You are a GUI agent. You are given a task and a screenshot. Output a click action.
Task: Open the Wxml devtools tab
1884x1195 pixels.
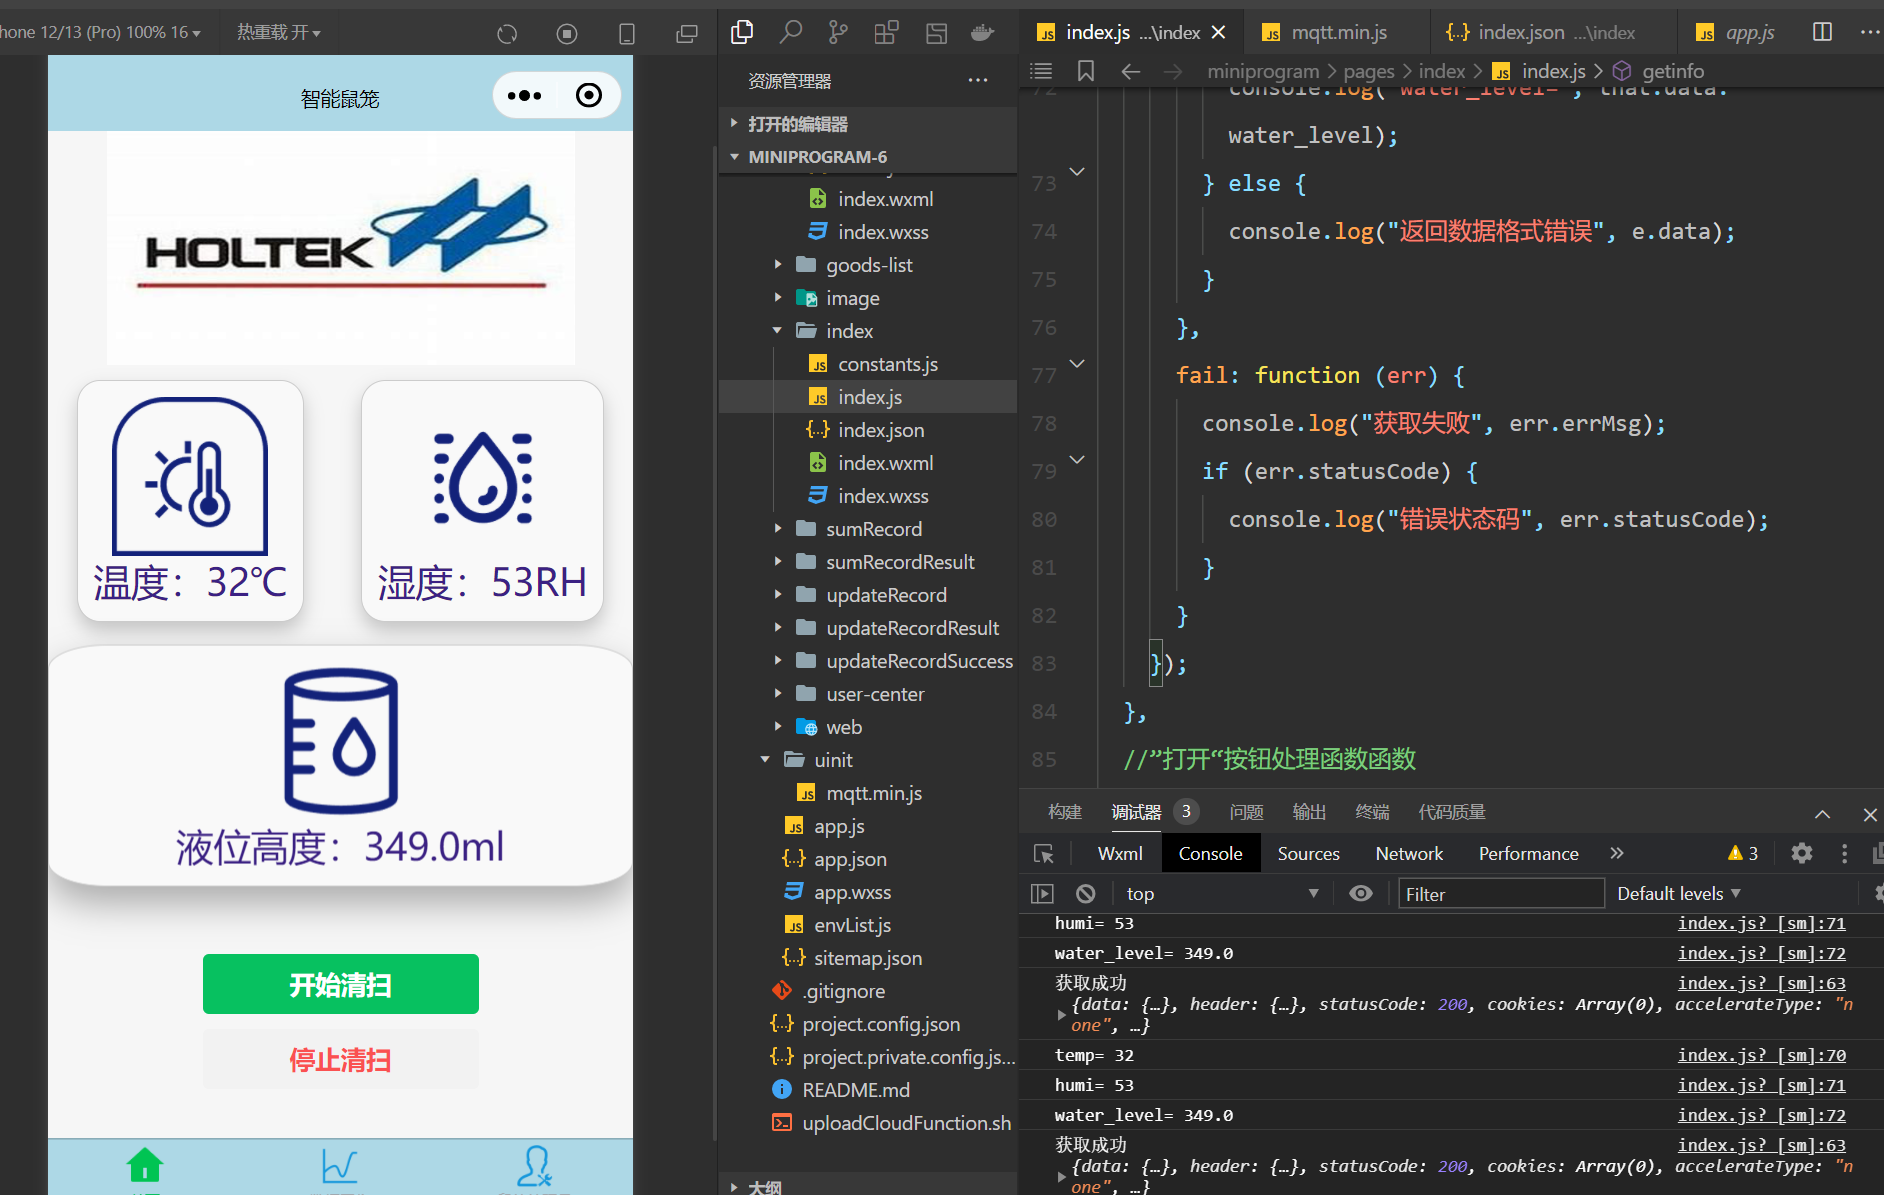[x=1120, y=853]
